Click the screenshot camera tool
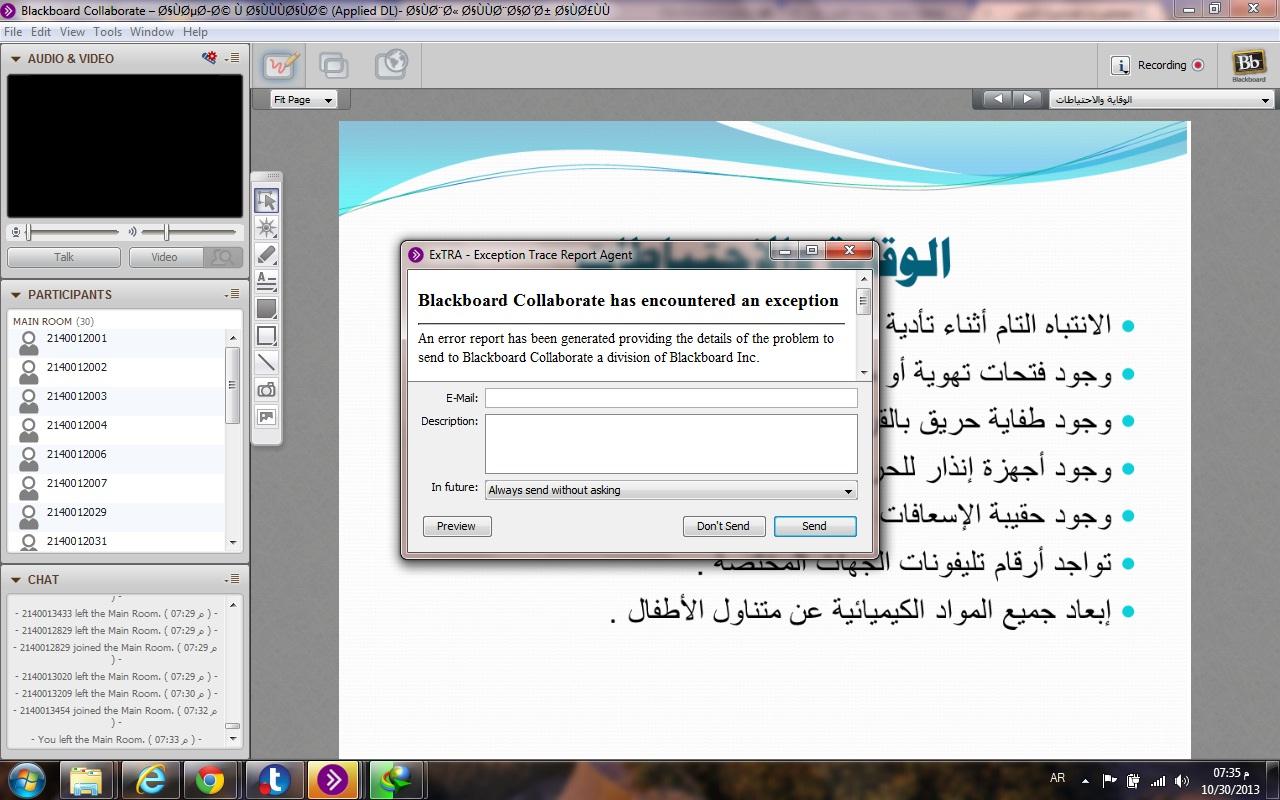1280x800 pixels. 266,390
